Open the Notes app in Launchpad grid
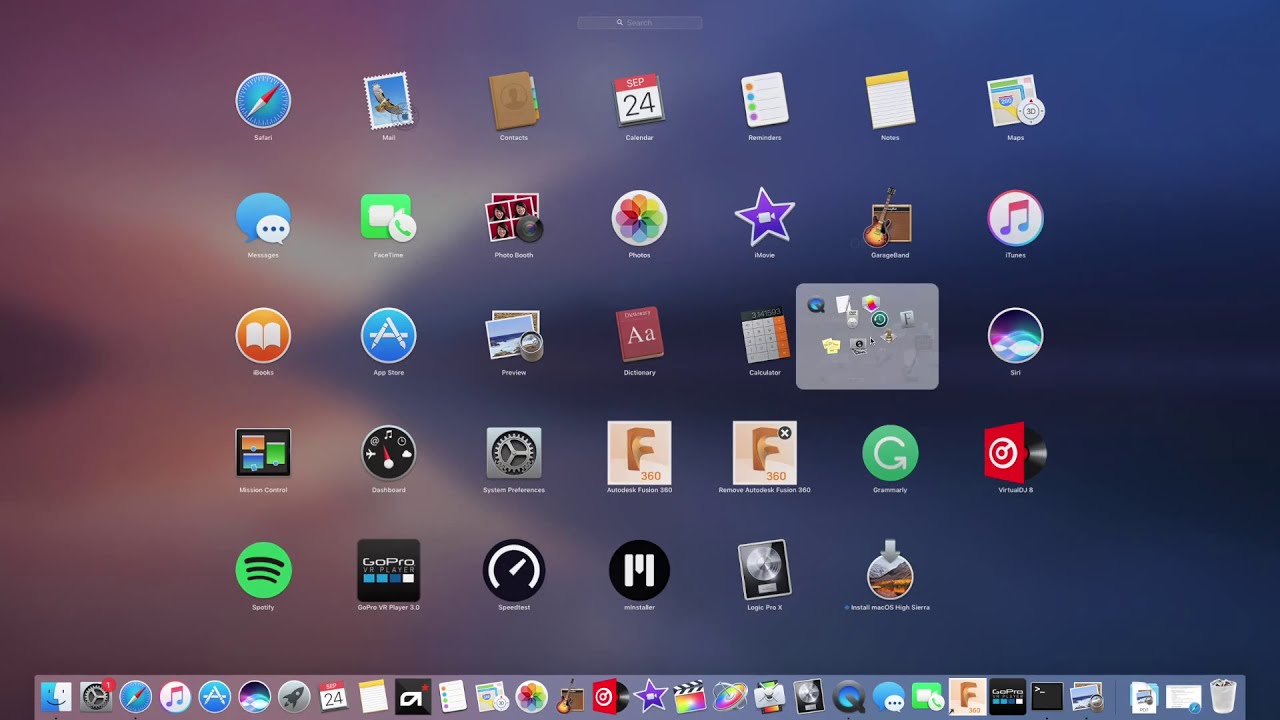 (890, 100)
